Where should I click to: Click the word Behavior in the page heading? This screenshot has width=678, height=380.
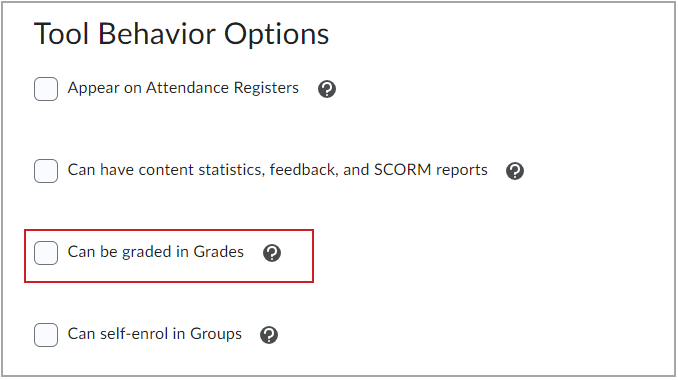pyautogui.click(x=157, y=34)
